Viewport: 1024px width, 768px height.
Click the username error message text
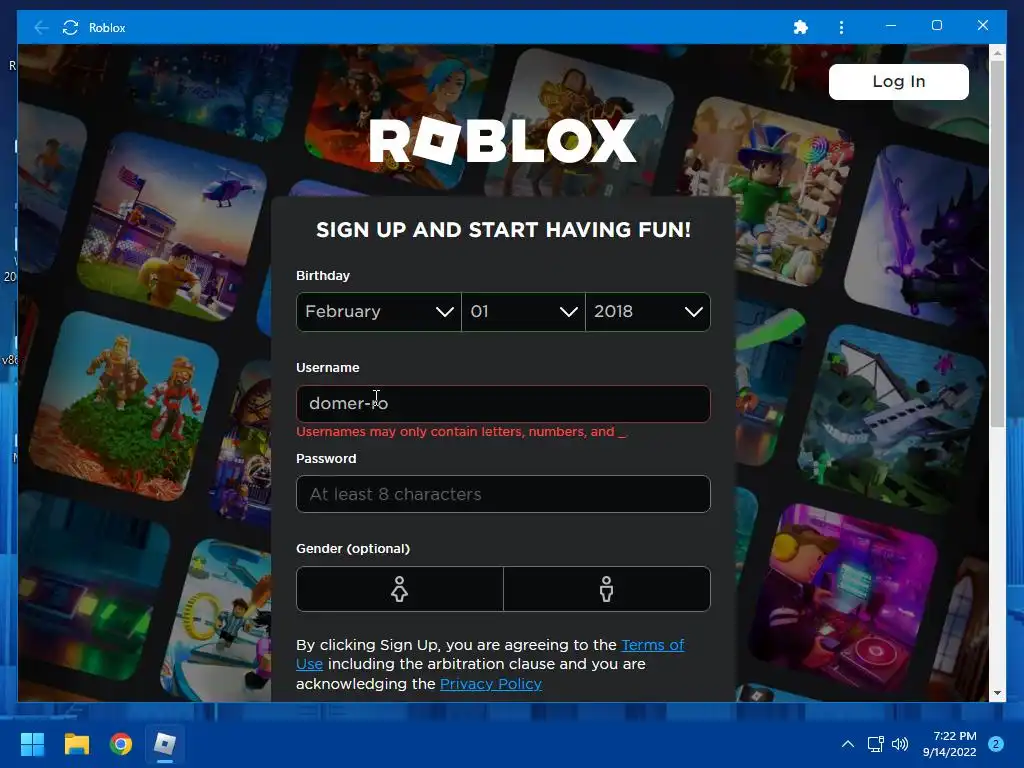461,432
